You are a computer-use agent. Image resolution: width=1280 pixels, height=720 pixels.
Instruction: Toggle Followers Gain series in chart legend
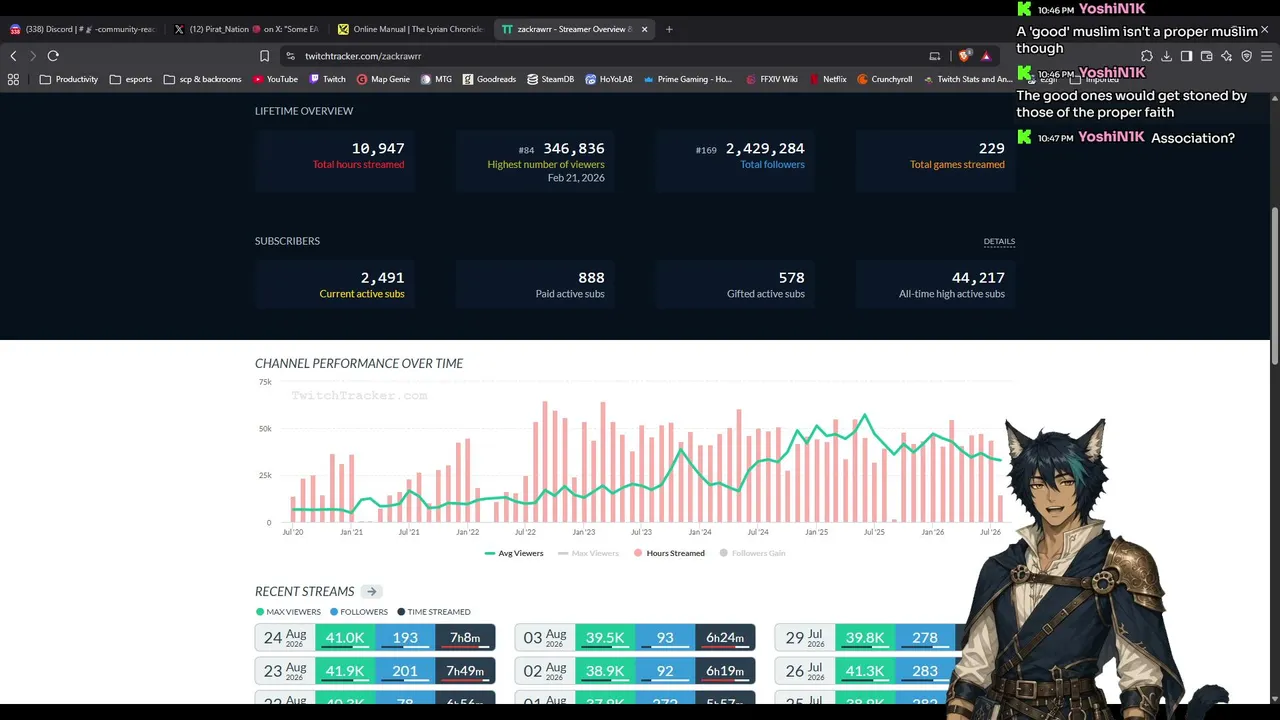(x=754, y=553)
